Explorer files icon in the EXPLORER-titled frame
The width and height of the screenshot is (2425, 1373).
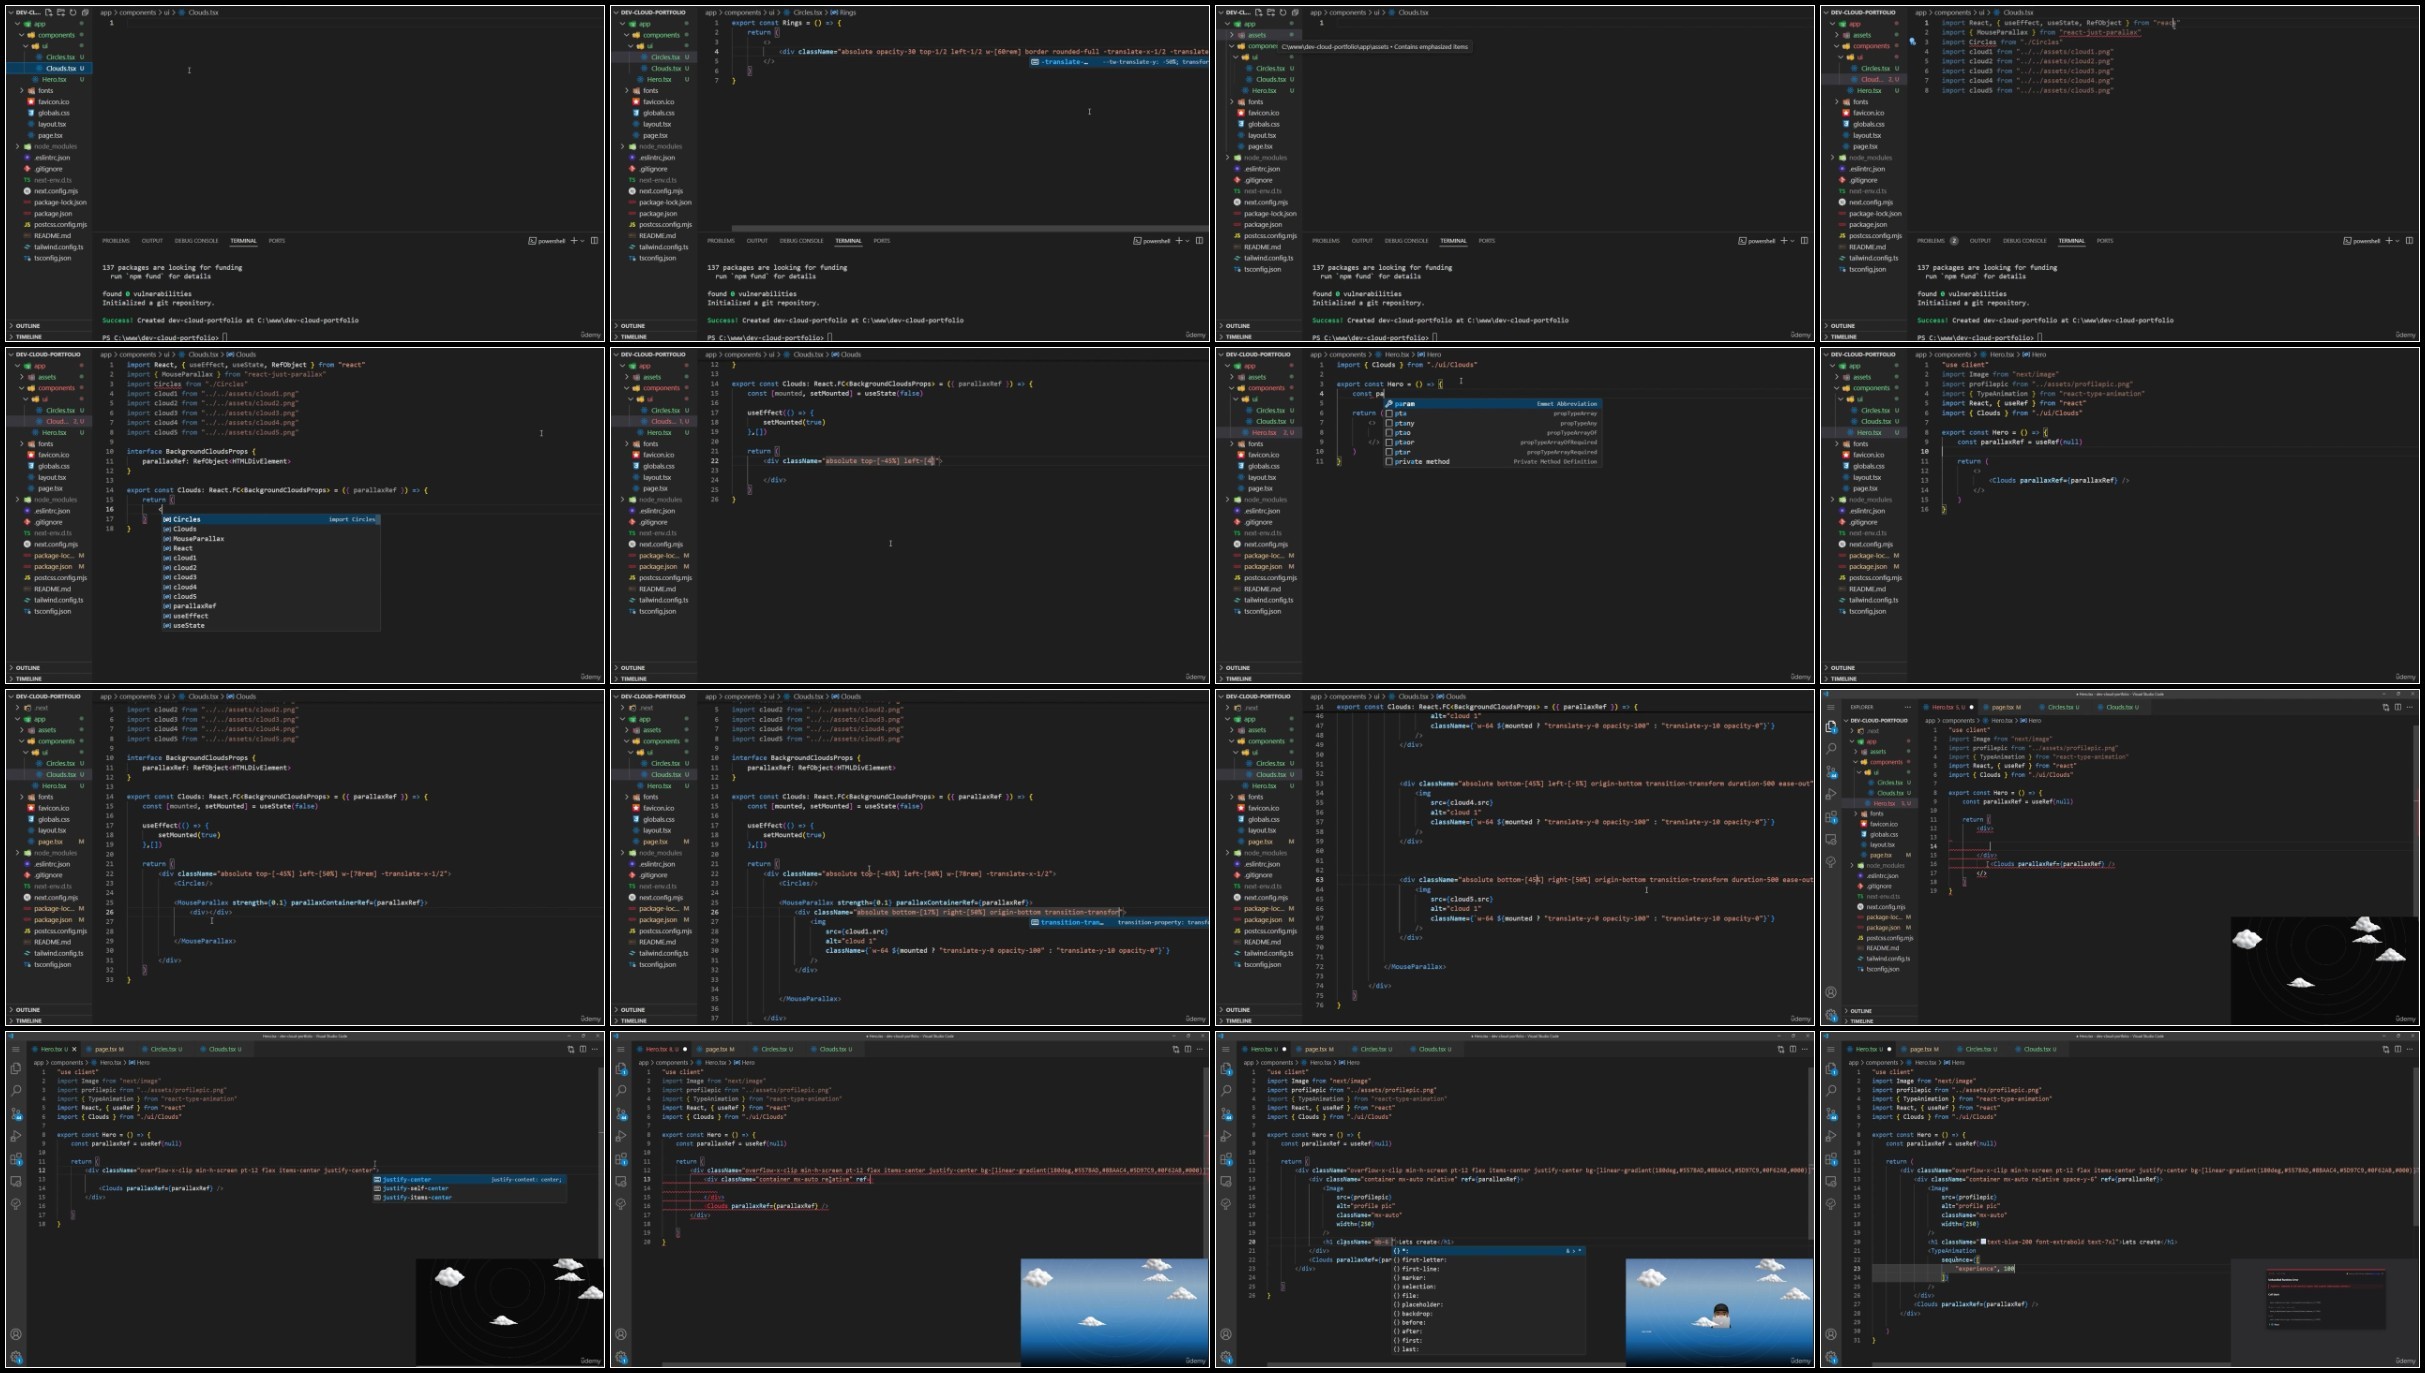[x=1831, y=727]
